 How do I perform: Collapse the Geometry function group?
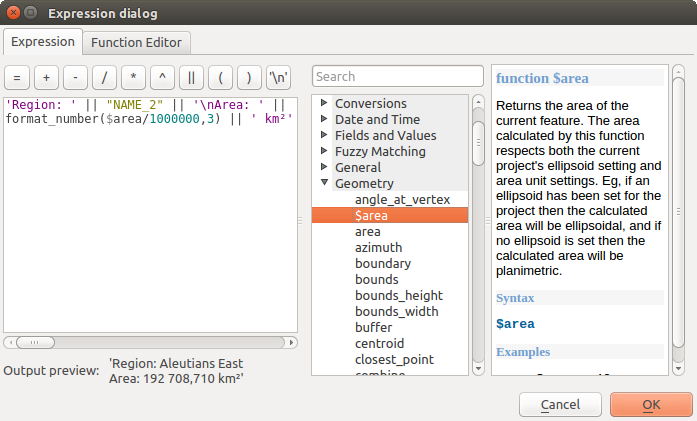323,184
